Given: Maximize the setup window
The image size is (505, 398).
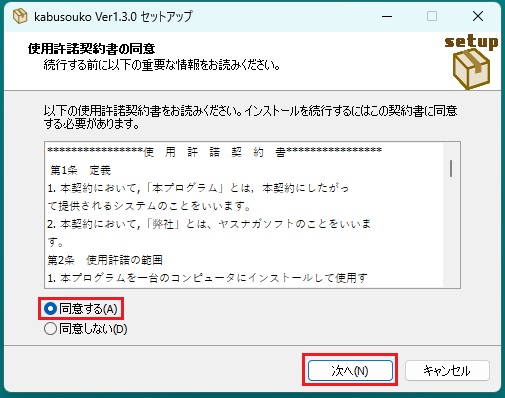Looking at the screenshot, I should (x=432, y=16).
